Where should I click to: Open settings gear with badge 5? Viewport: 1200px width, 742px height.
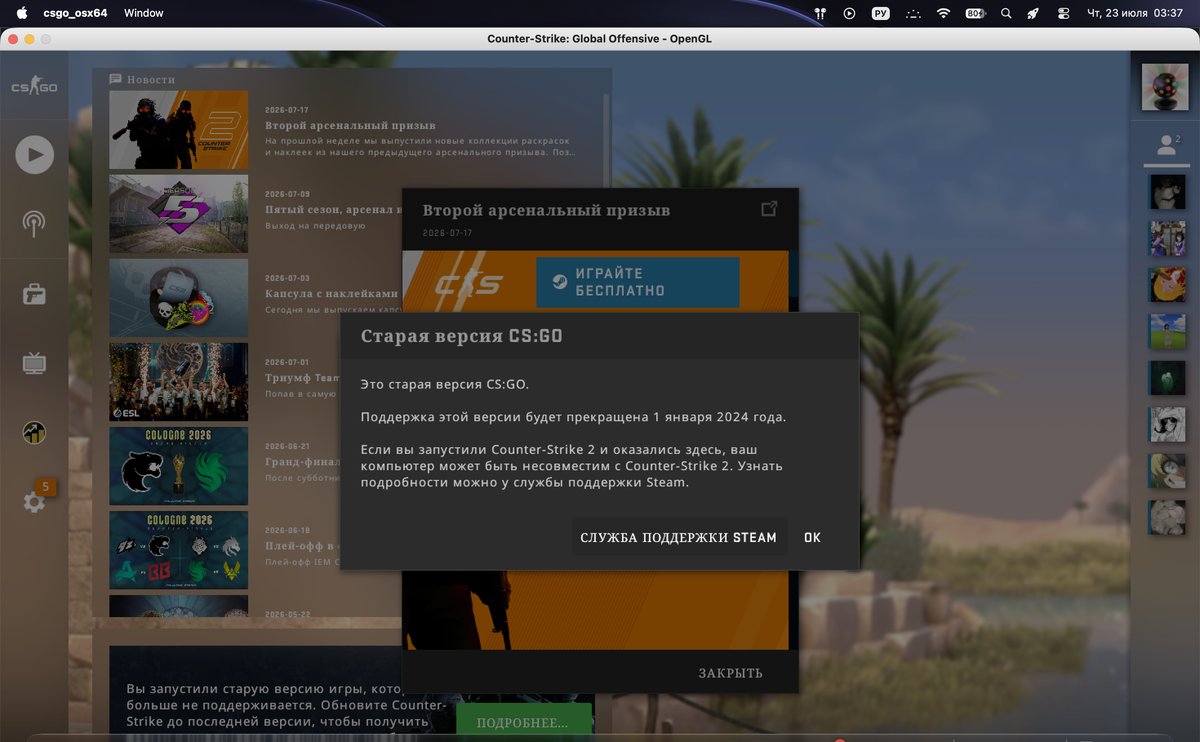(34, 502)
